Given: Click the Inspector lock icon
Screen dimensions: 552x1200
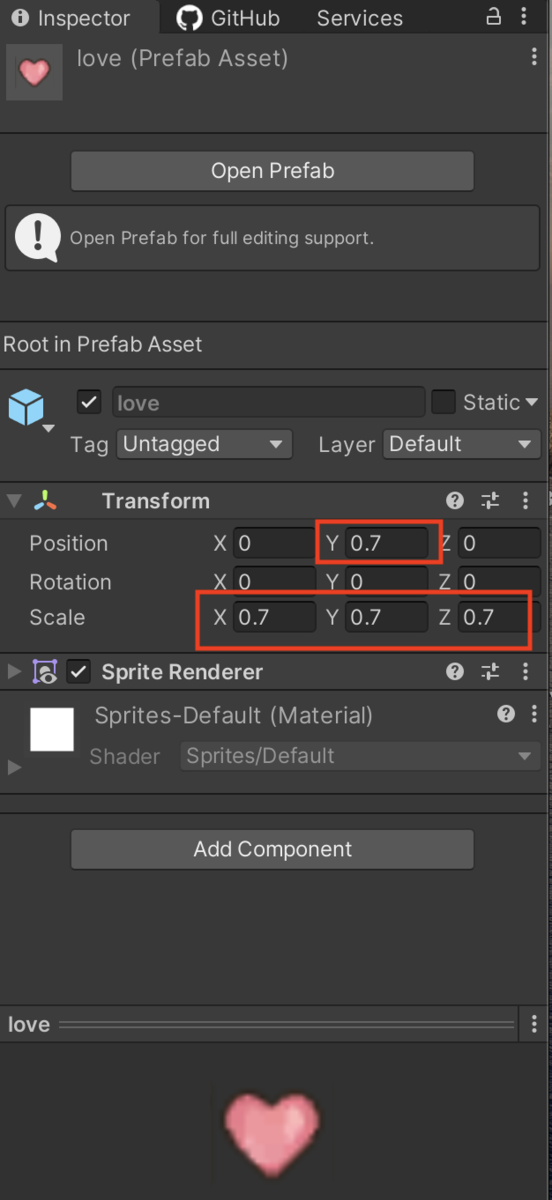Looking at the screenshot, I should pos(493,17).
